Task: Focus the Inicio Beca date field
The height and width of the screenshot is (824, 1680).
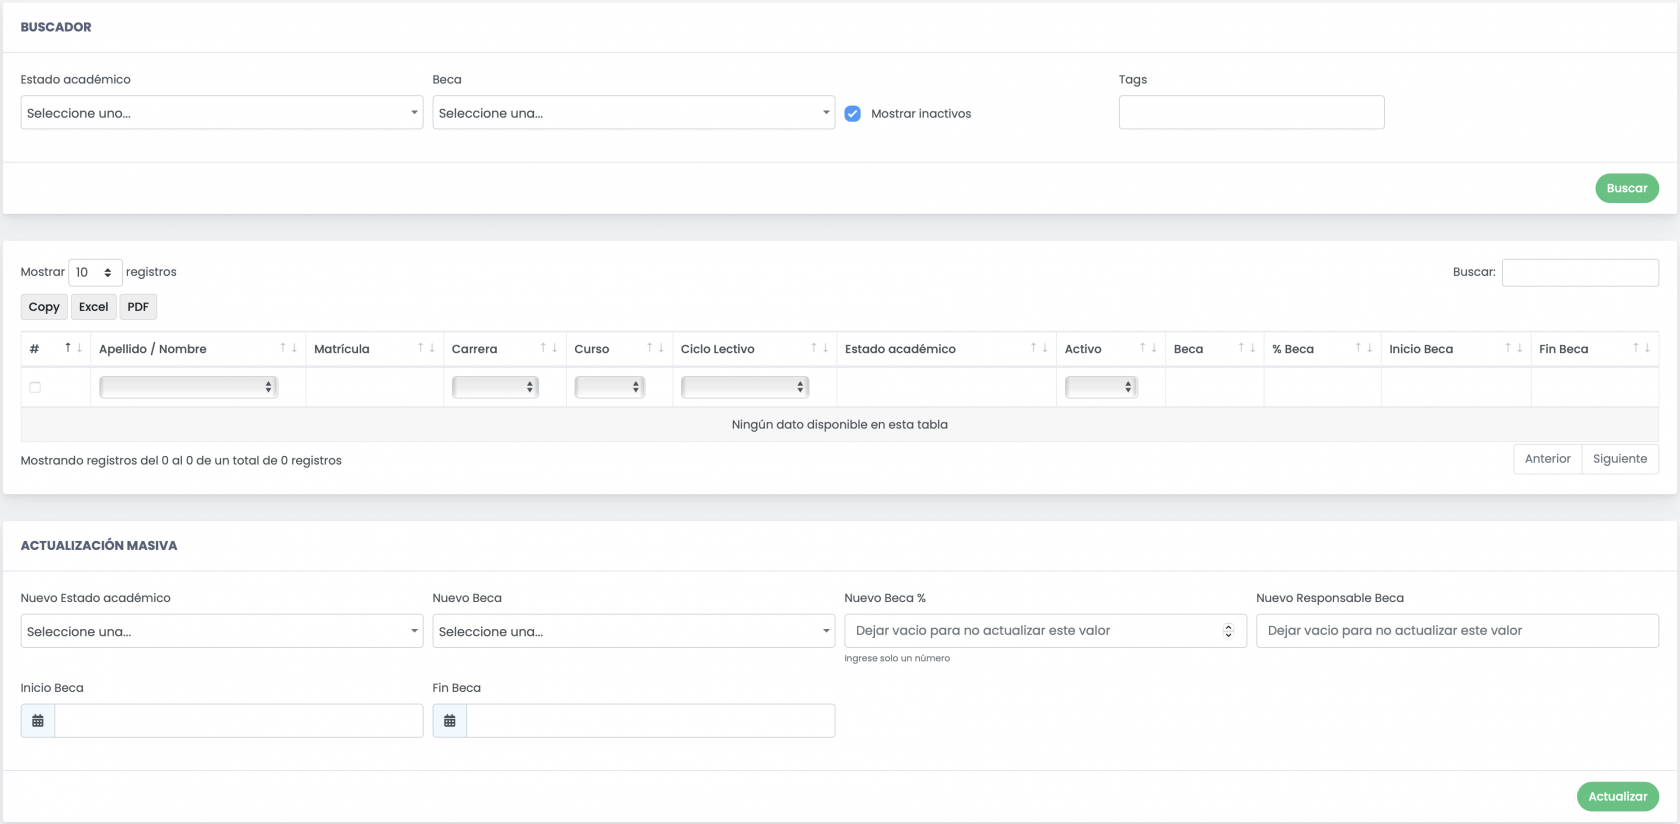Action: pos(239,721)
